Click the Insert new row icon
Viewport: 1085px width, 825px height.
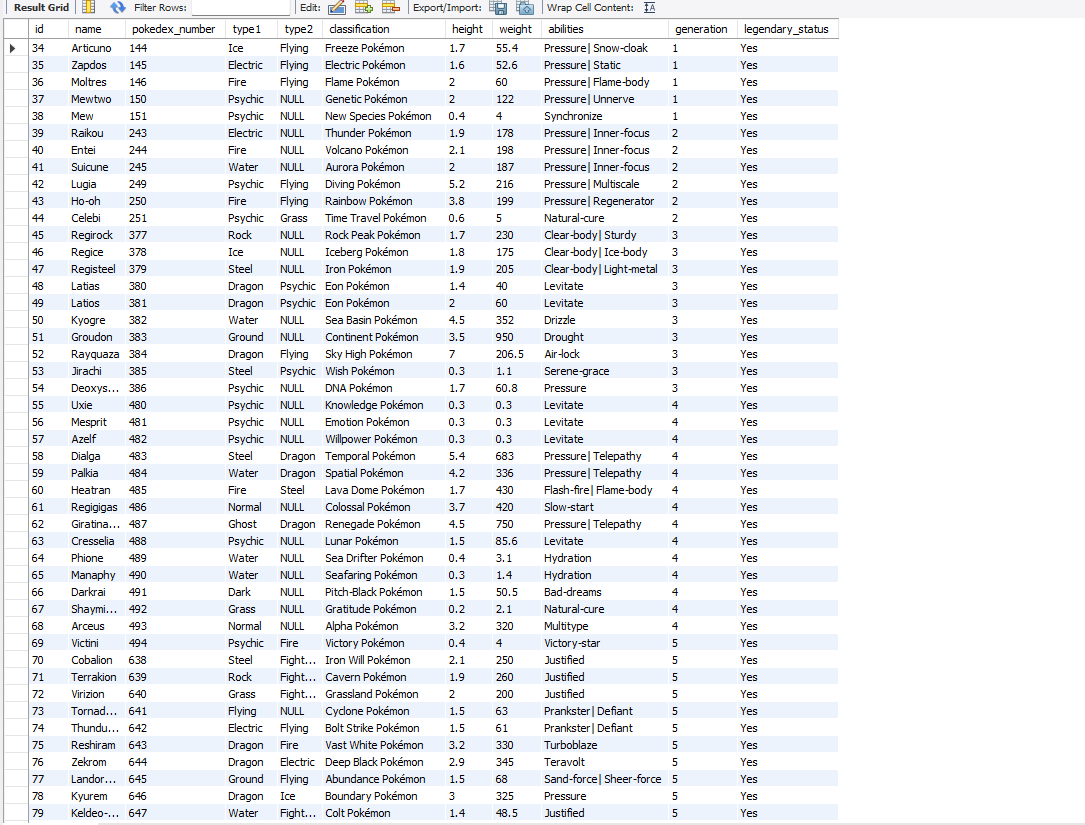pyautogui.click(x=364, y=8)
